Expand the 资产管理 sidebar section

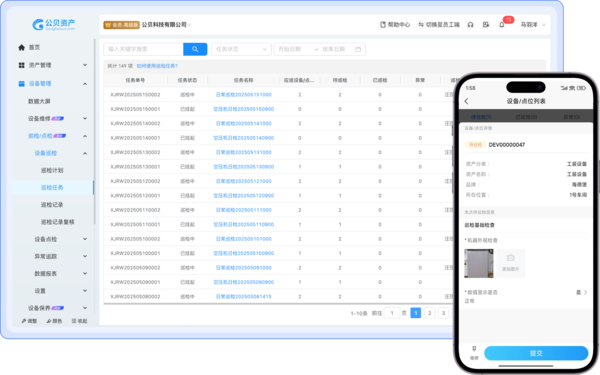pyautogui.click(x=85, y=65)
